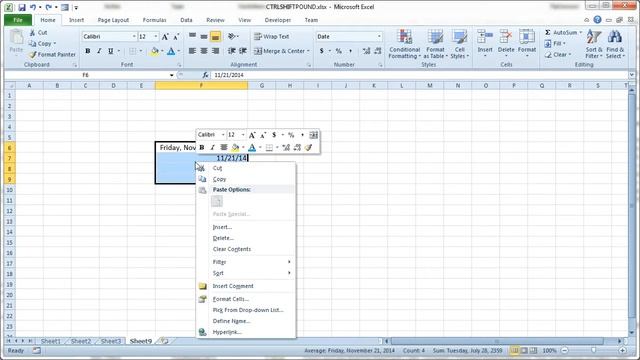
Task: Choose Format Cells in context menu
Action: (x=246, y=299)
